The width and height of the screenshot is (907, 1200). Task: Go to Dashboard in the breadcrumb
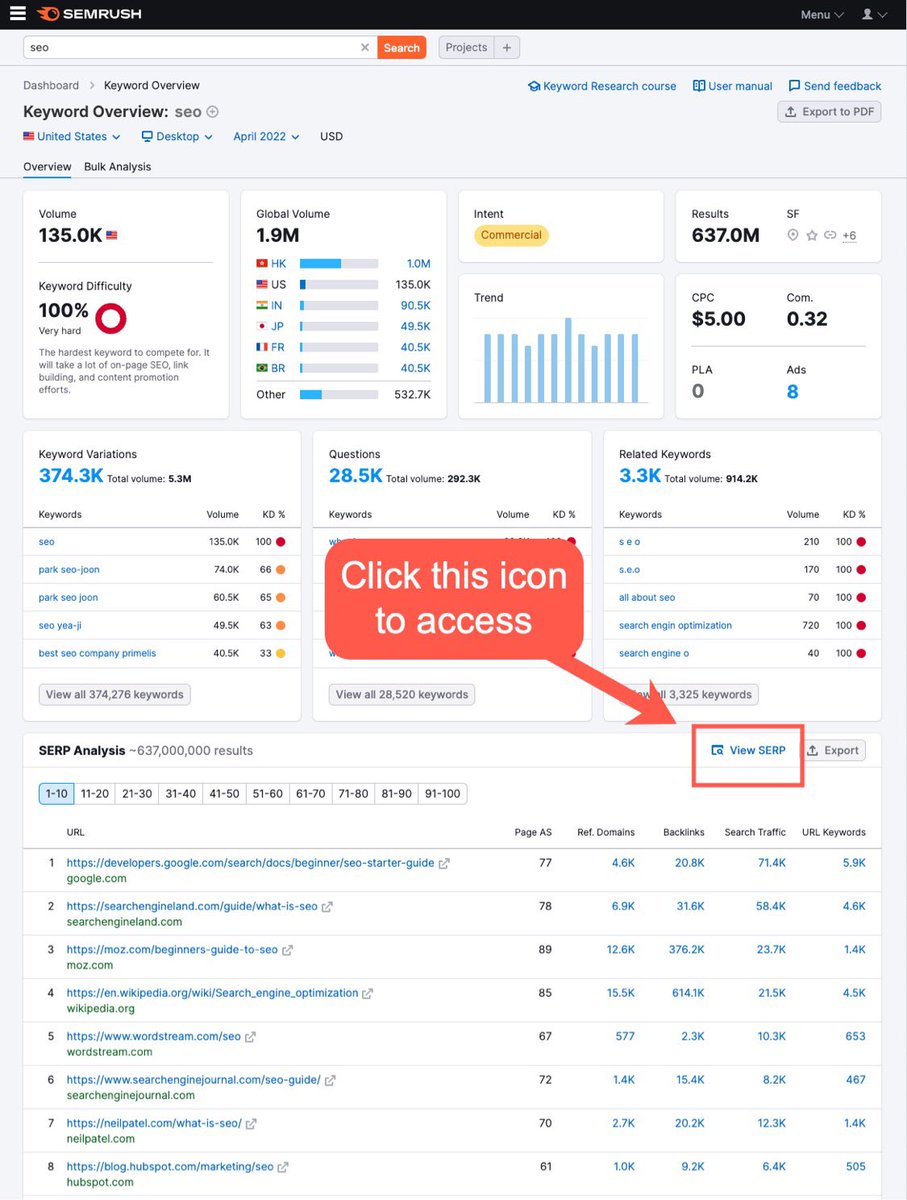pyautogui.click(x=51, y=86)
